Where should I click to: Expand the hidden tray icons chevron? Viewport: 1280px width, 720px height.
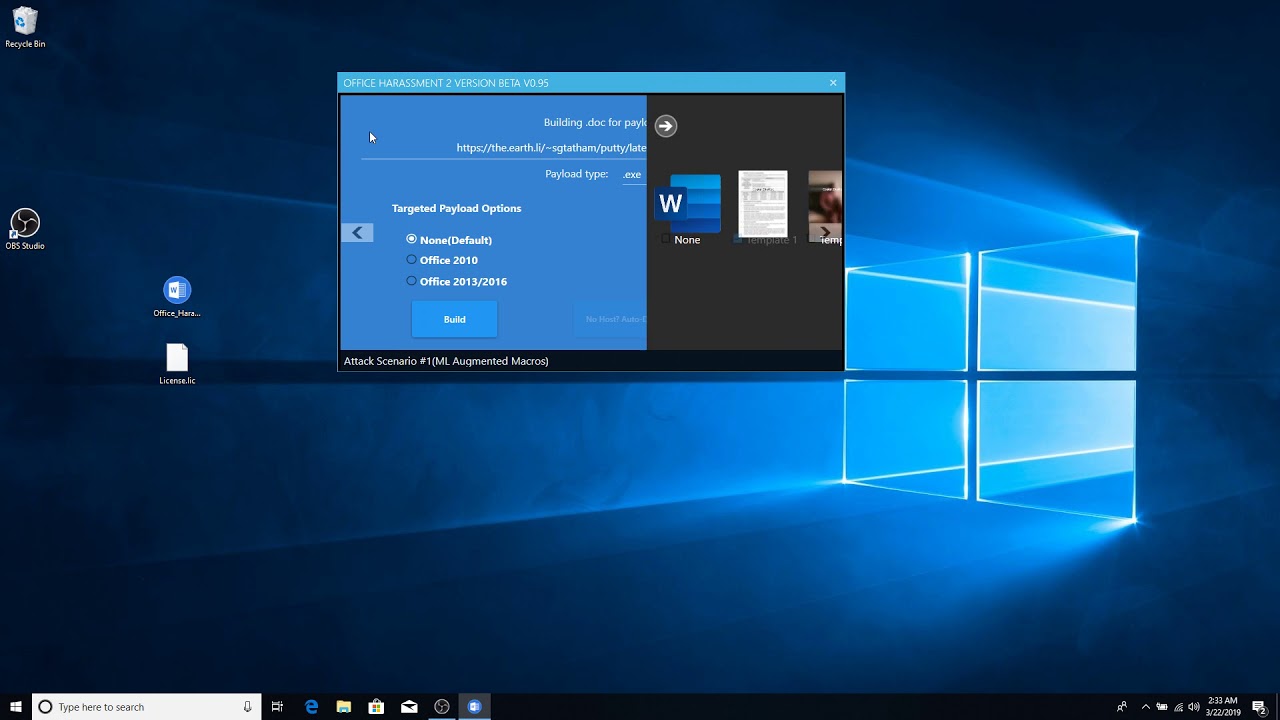[x=1146, y=707]
